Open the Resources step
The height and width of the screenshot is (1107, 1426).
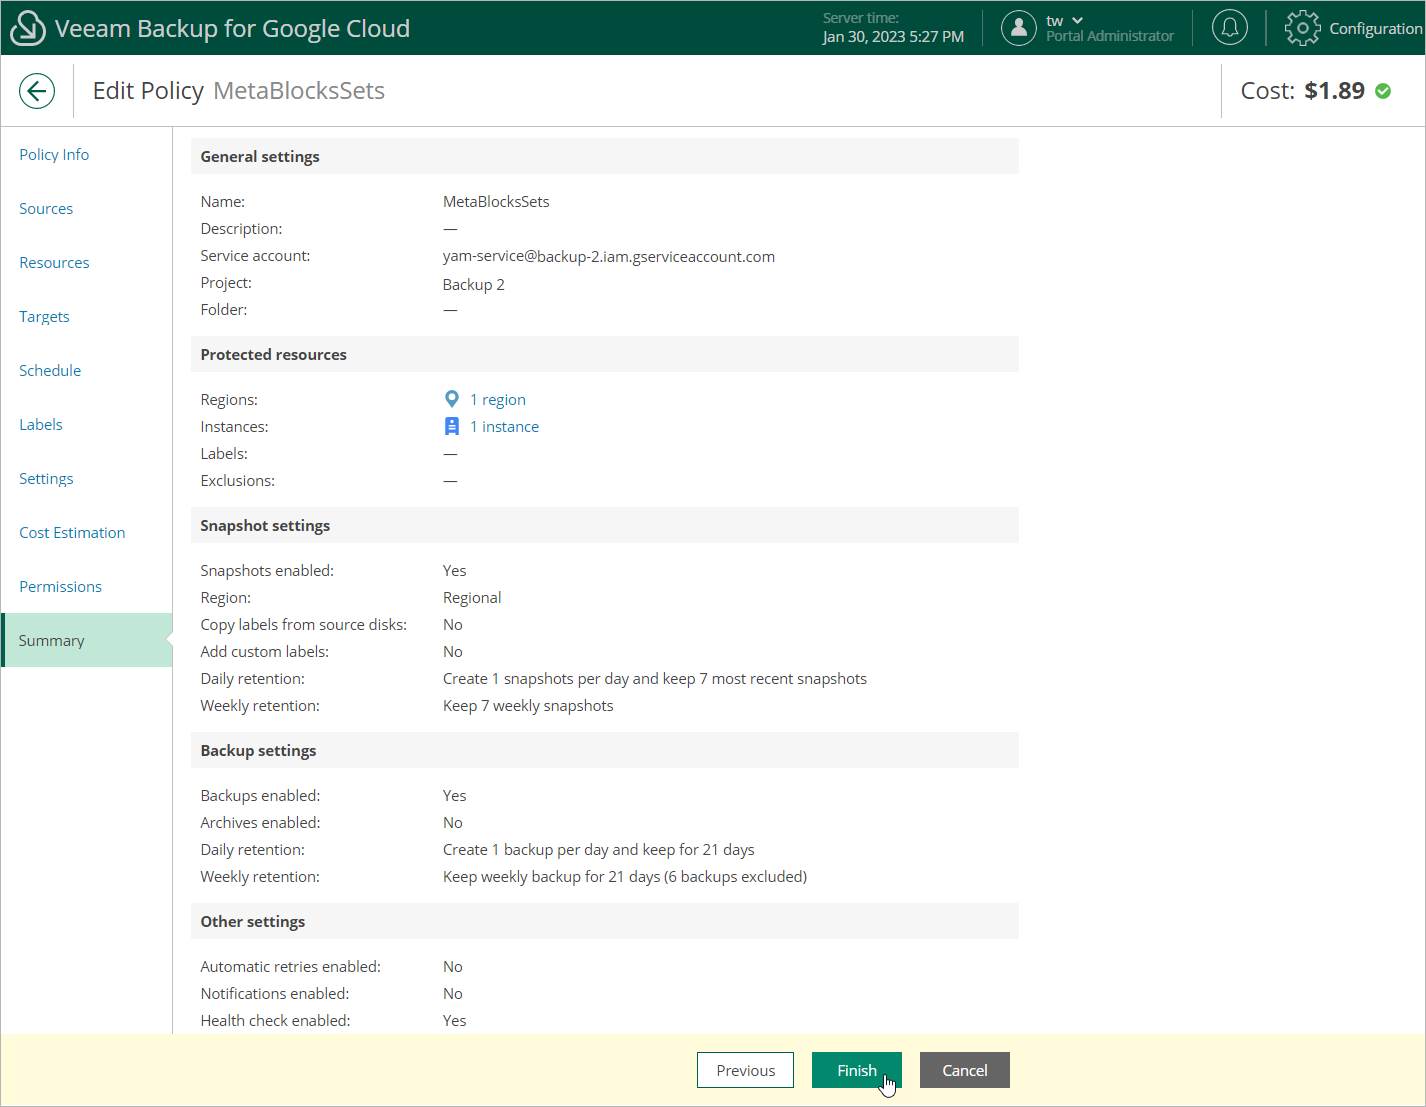[54, 262]
